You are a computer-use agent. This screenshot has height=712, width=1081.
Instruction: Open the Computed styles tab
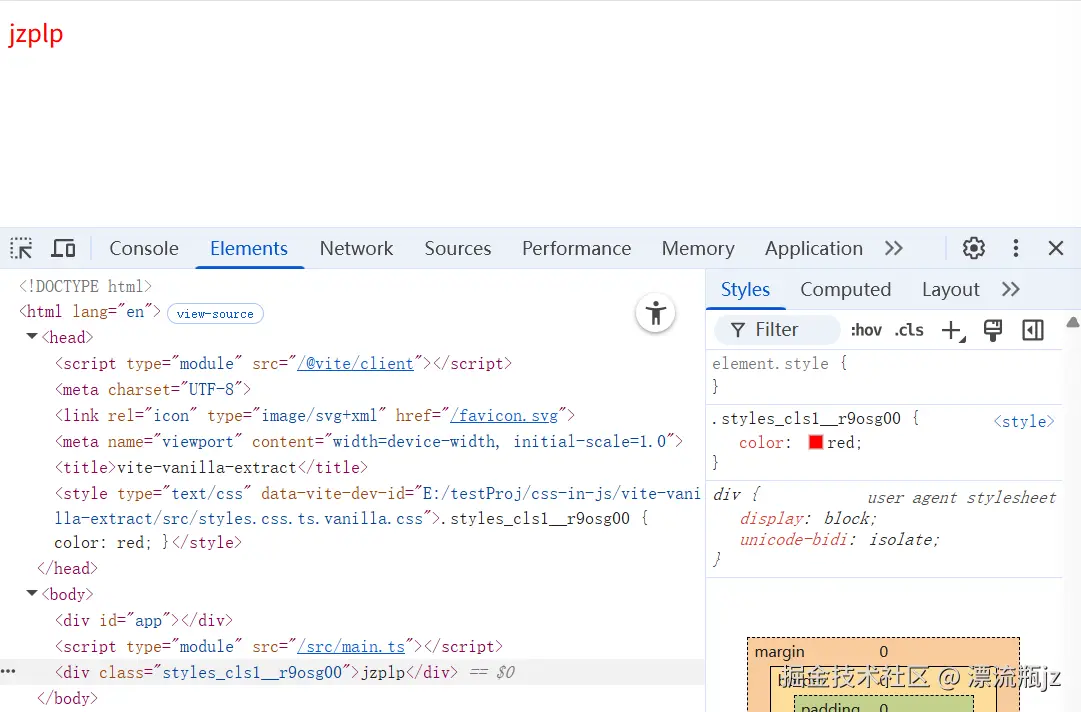[845, 289]
